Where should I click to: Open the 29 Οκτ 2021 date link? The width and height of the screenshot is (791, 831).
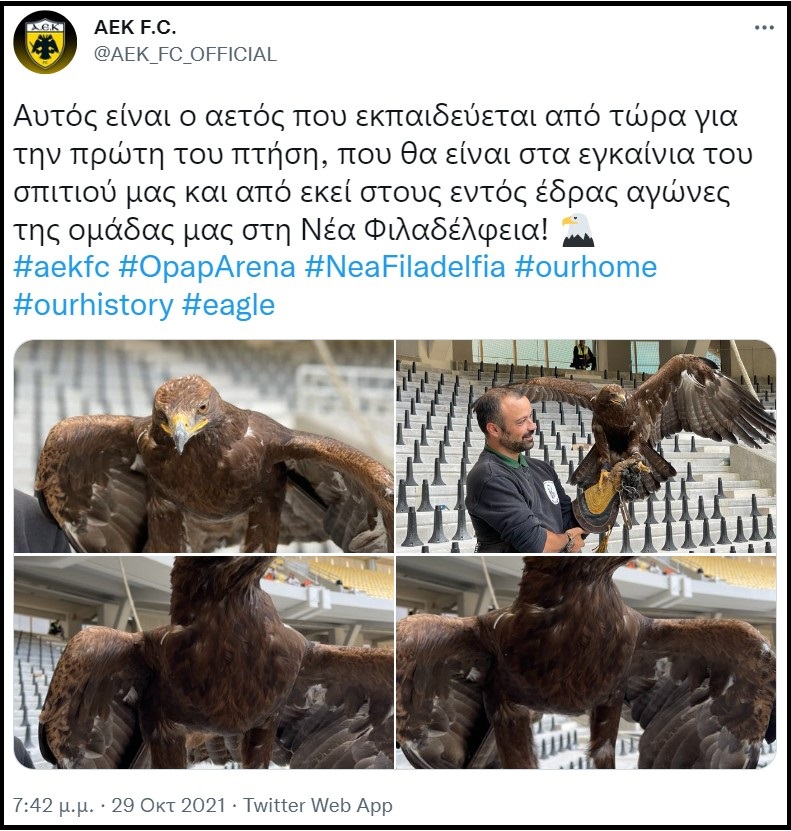pyautogui.click(x=168, y=806)
